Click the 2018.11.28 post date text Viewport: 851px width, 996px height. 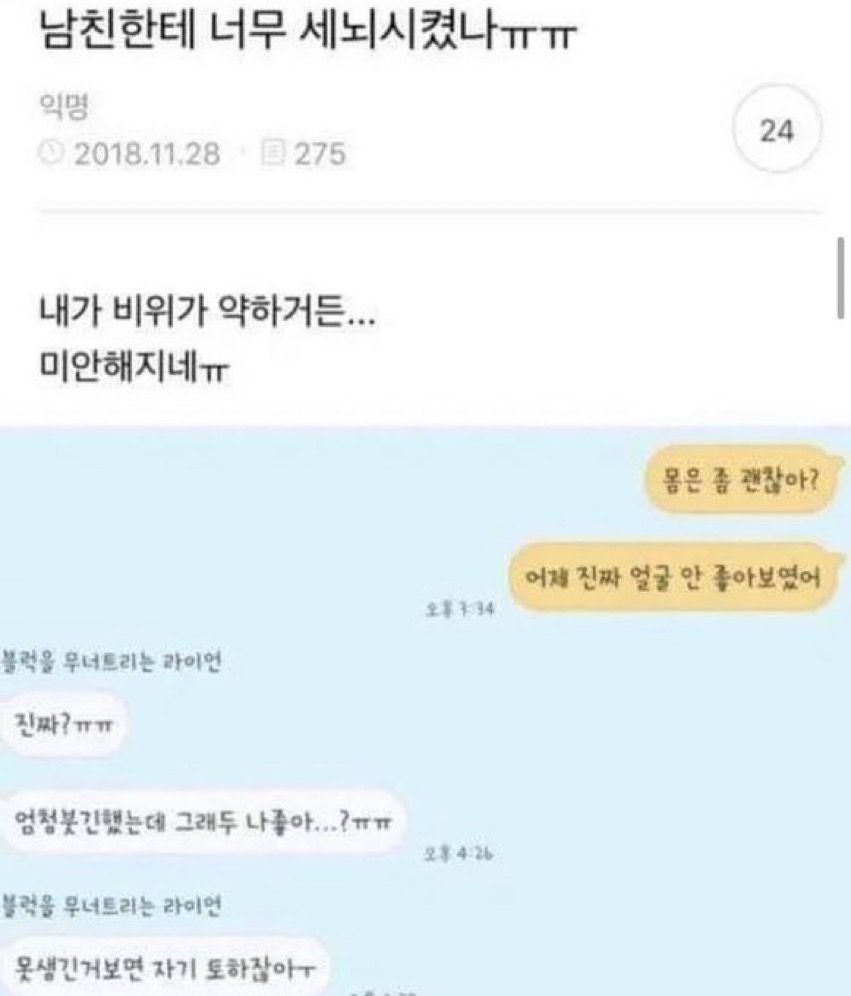tap(147, 154)
